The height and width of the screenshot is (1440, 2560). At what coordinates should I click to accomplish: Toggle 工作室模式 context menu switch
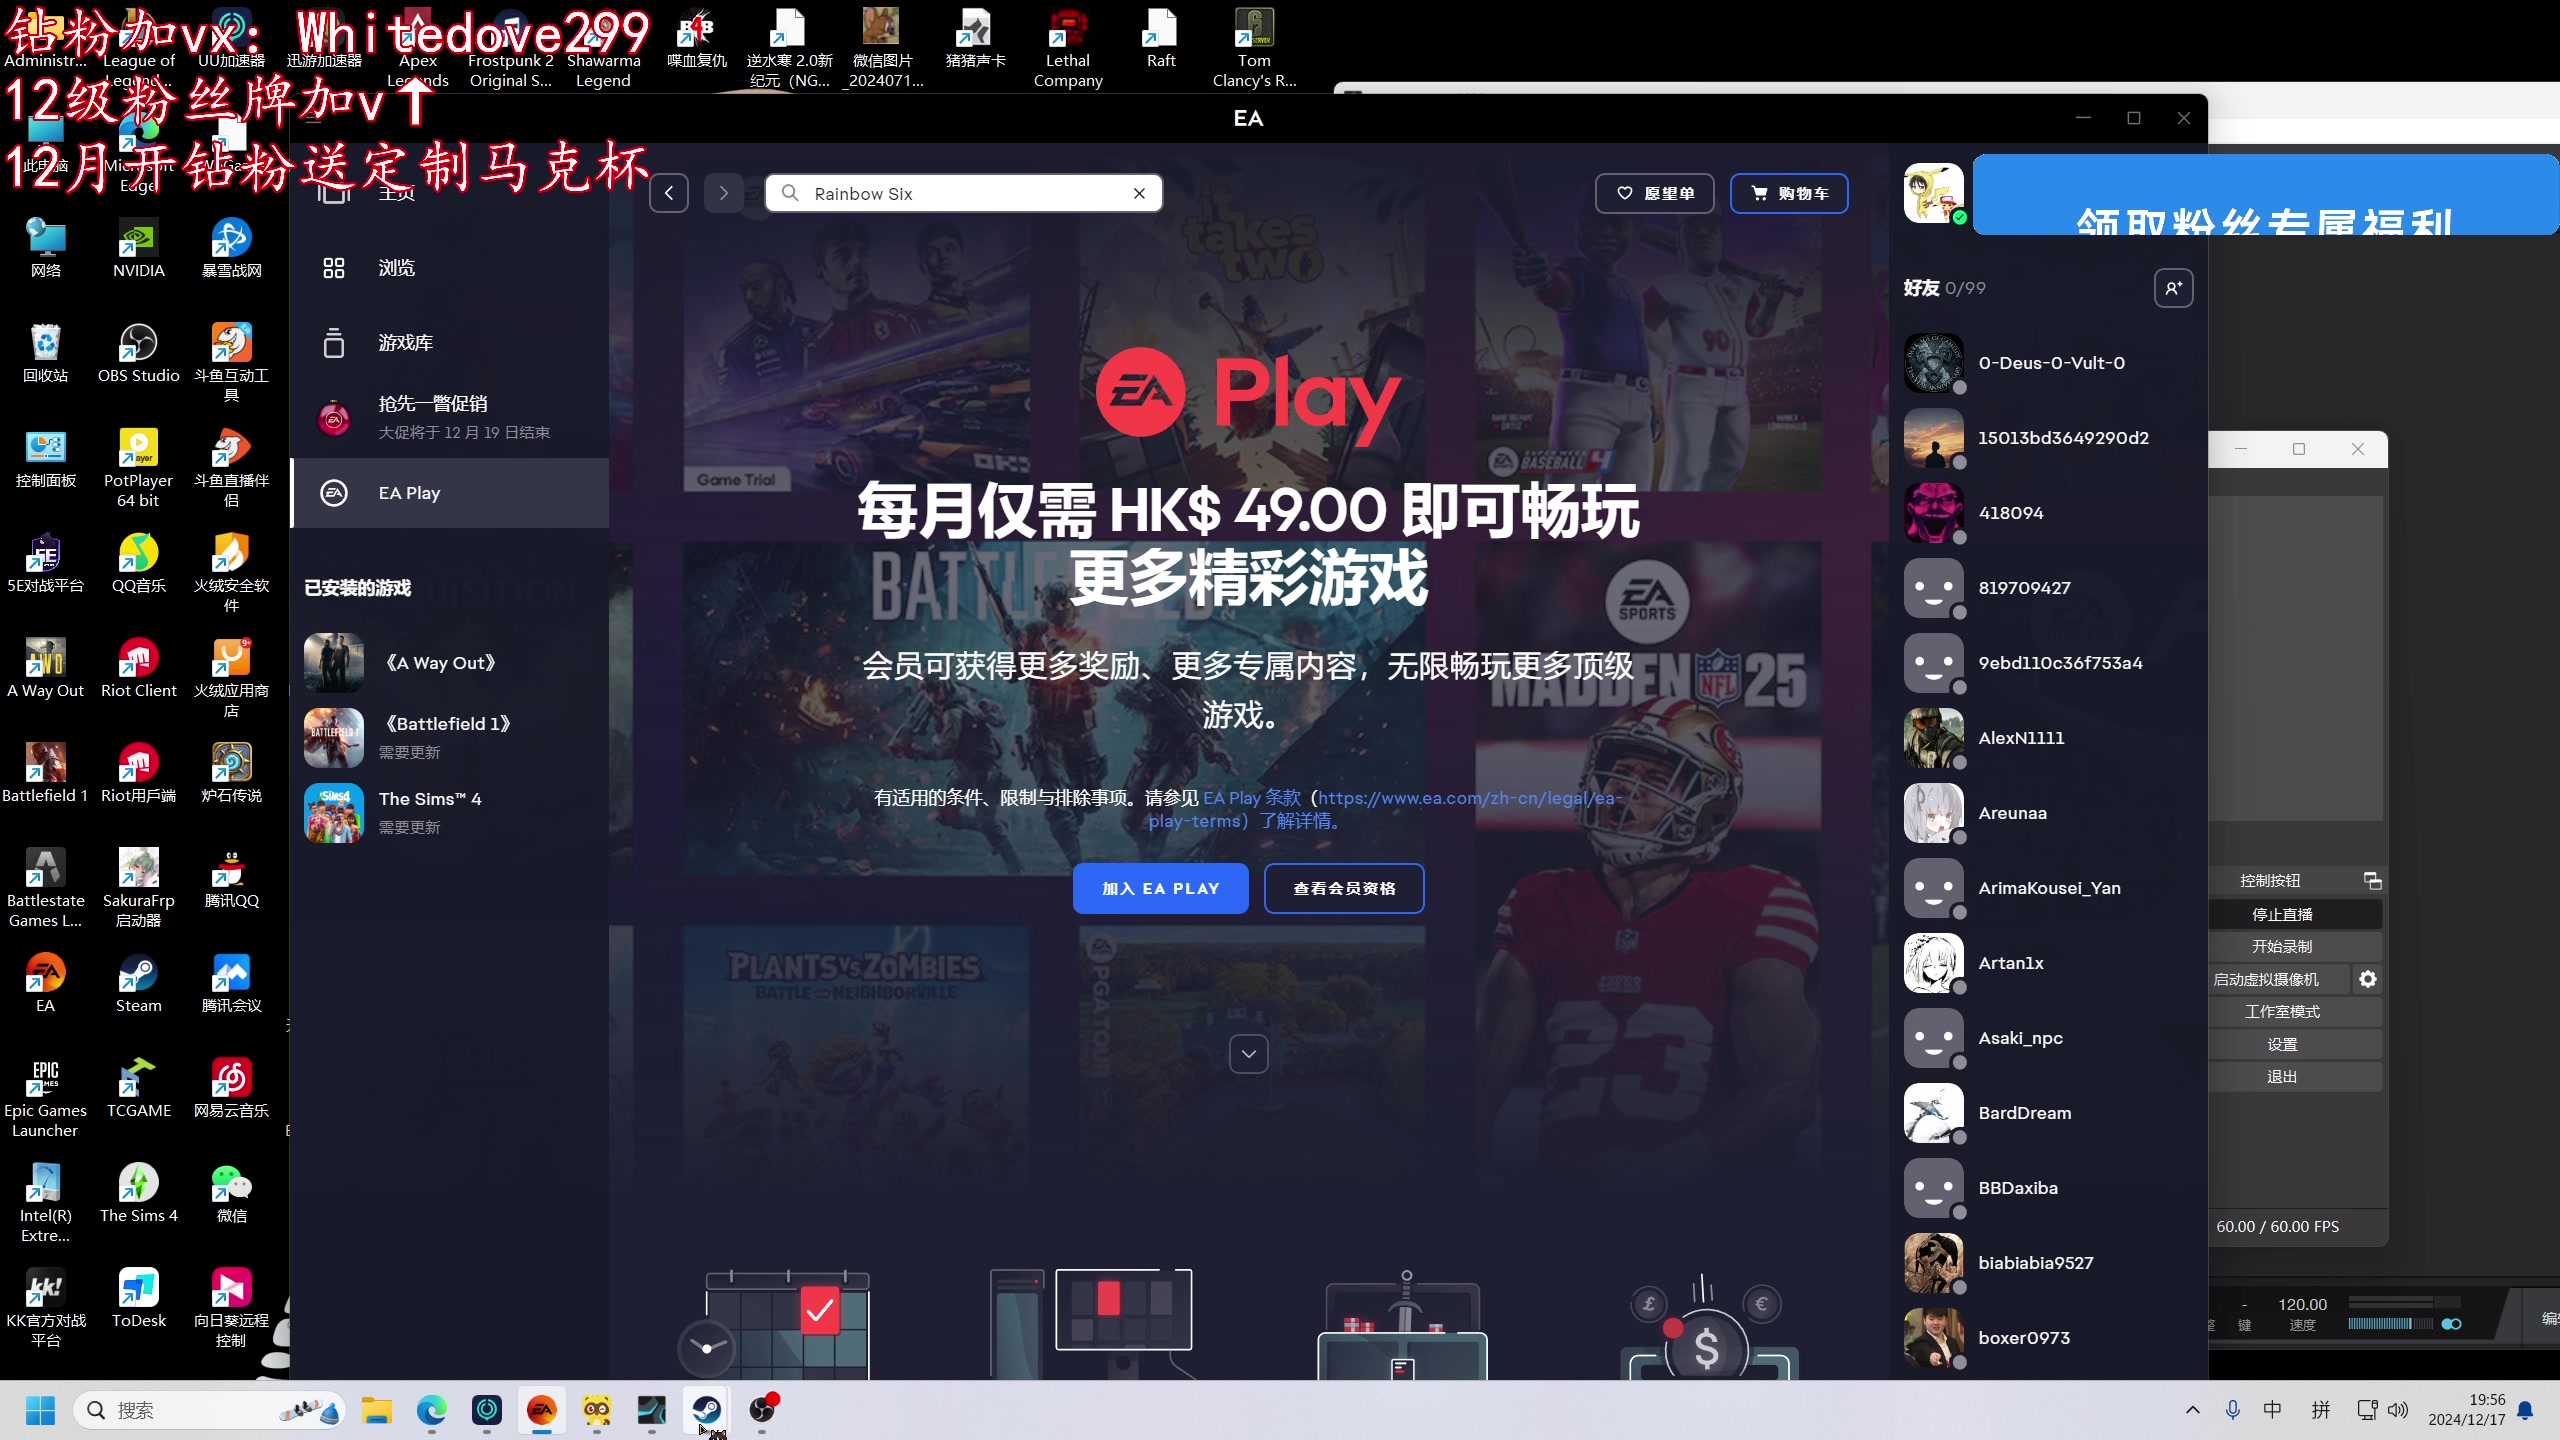(2282, 1011)
